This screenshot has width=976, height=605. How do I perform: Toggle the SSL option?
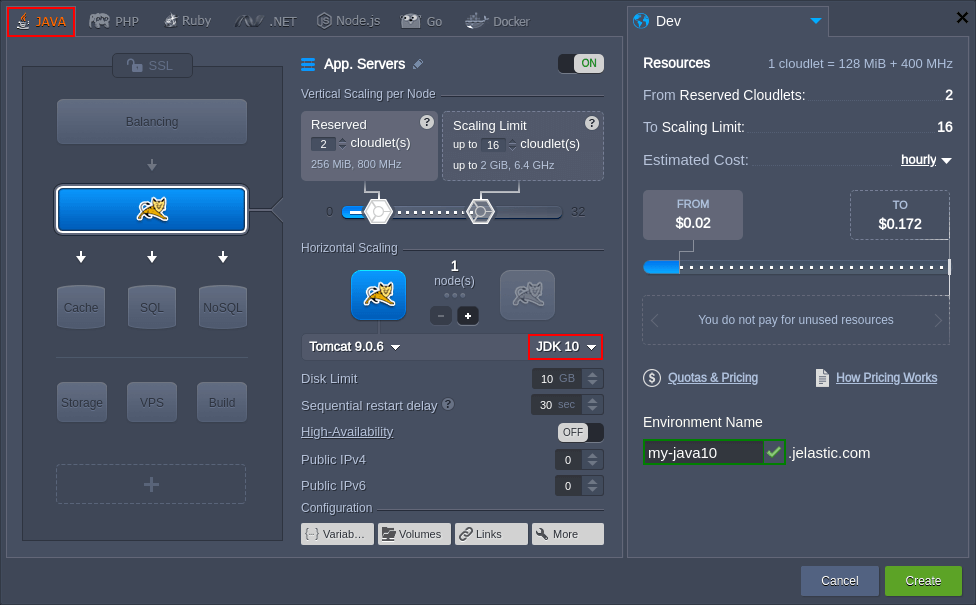[x=152, y=65]
